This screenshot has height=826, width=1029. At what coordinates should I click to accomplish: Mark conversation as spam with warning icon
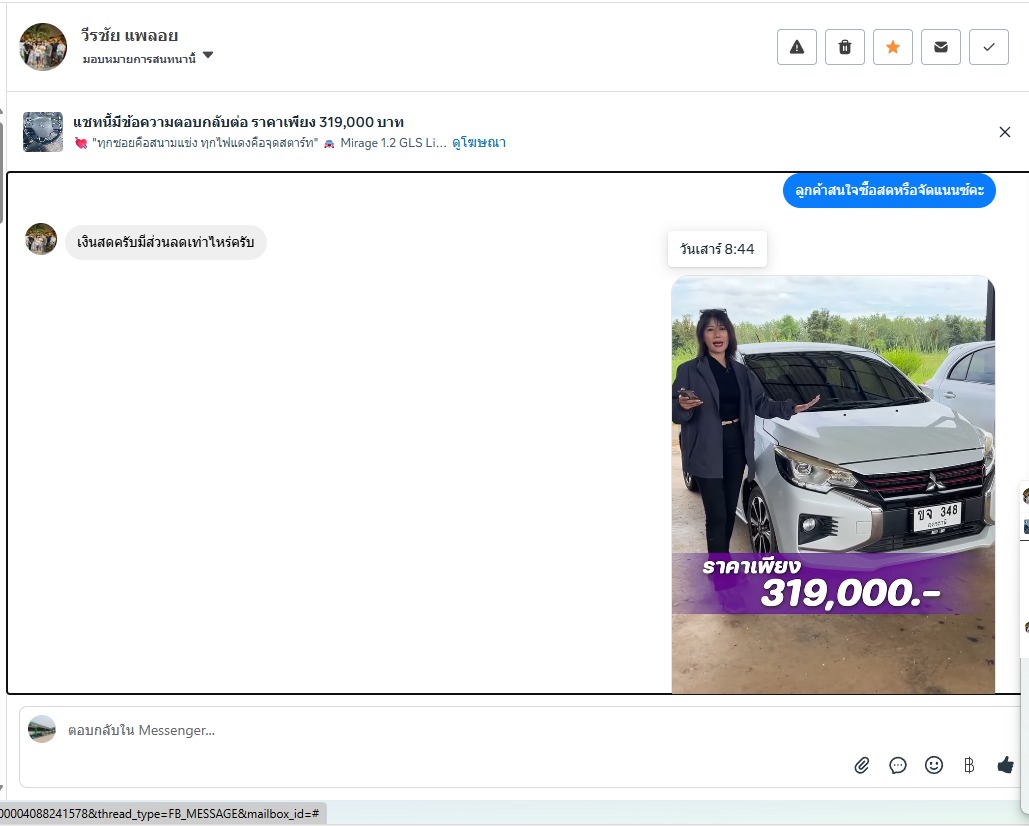point(797,47)
